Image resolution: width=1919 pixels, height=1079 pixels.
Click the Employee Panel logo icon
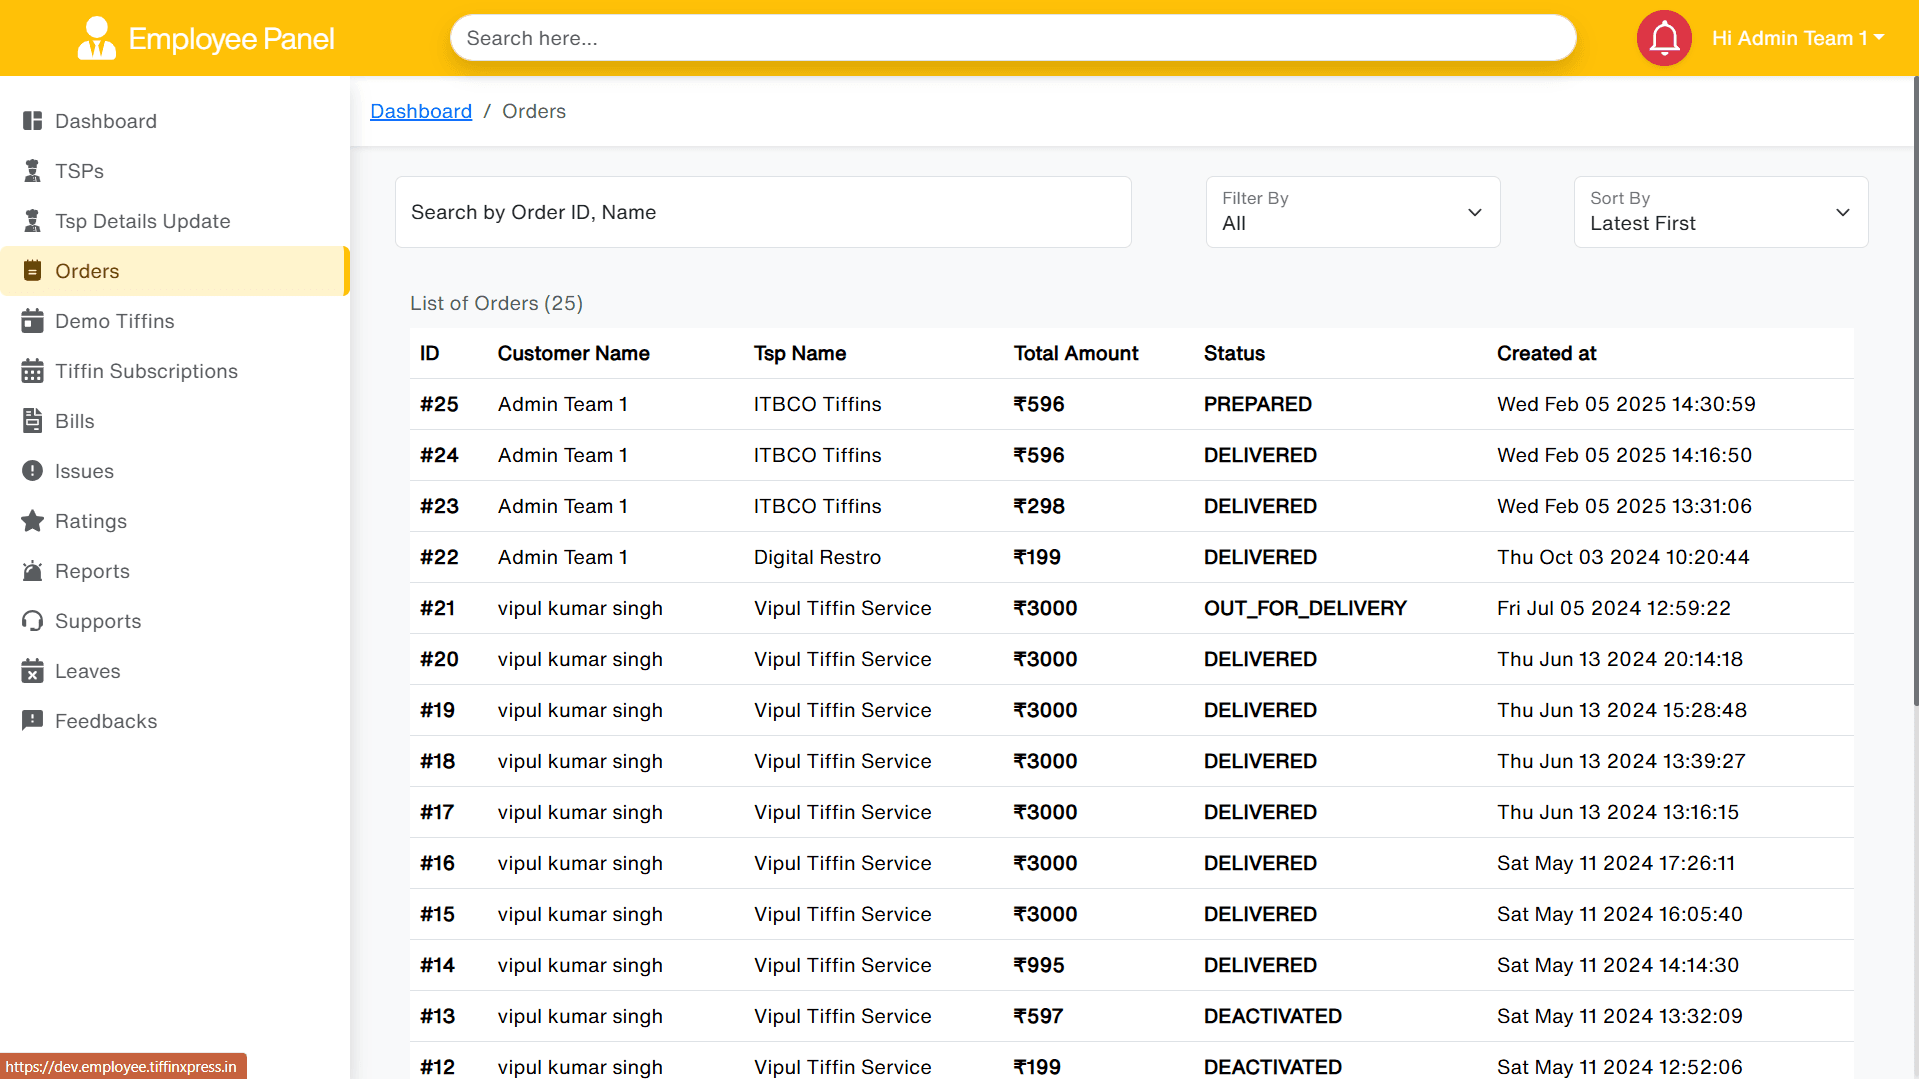coord(96,38)
